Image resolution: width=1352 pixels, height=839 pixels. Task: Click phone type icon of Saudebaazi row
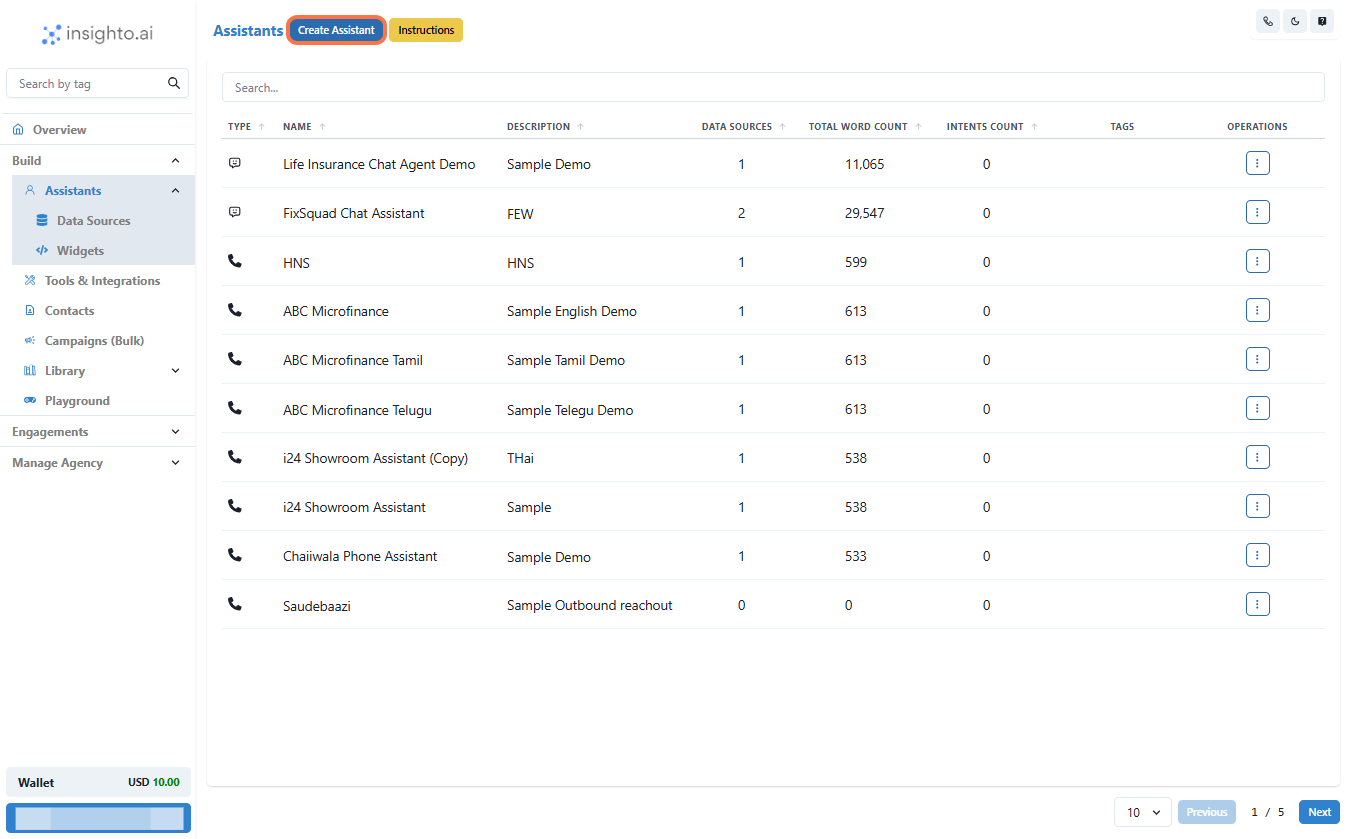click(x=235, y=604)
